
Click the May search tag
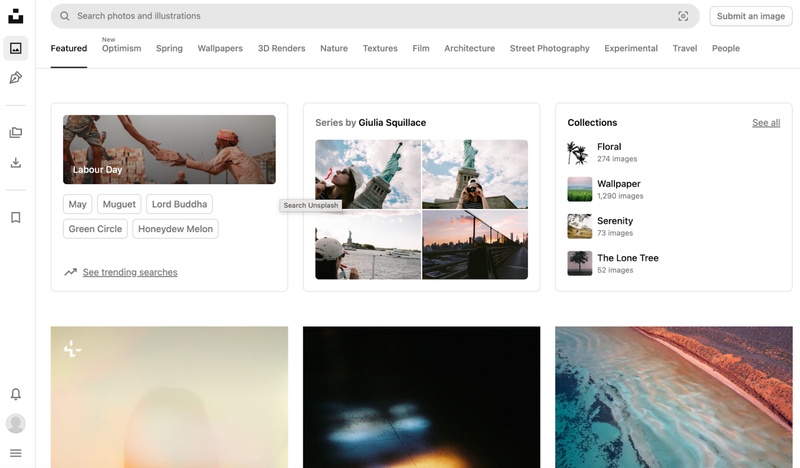tap(78, 204)
